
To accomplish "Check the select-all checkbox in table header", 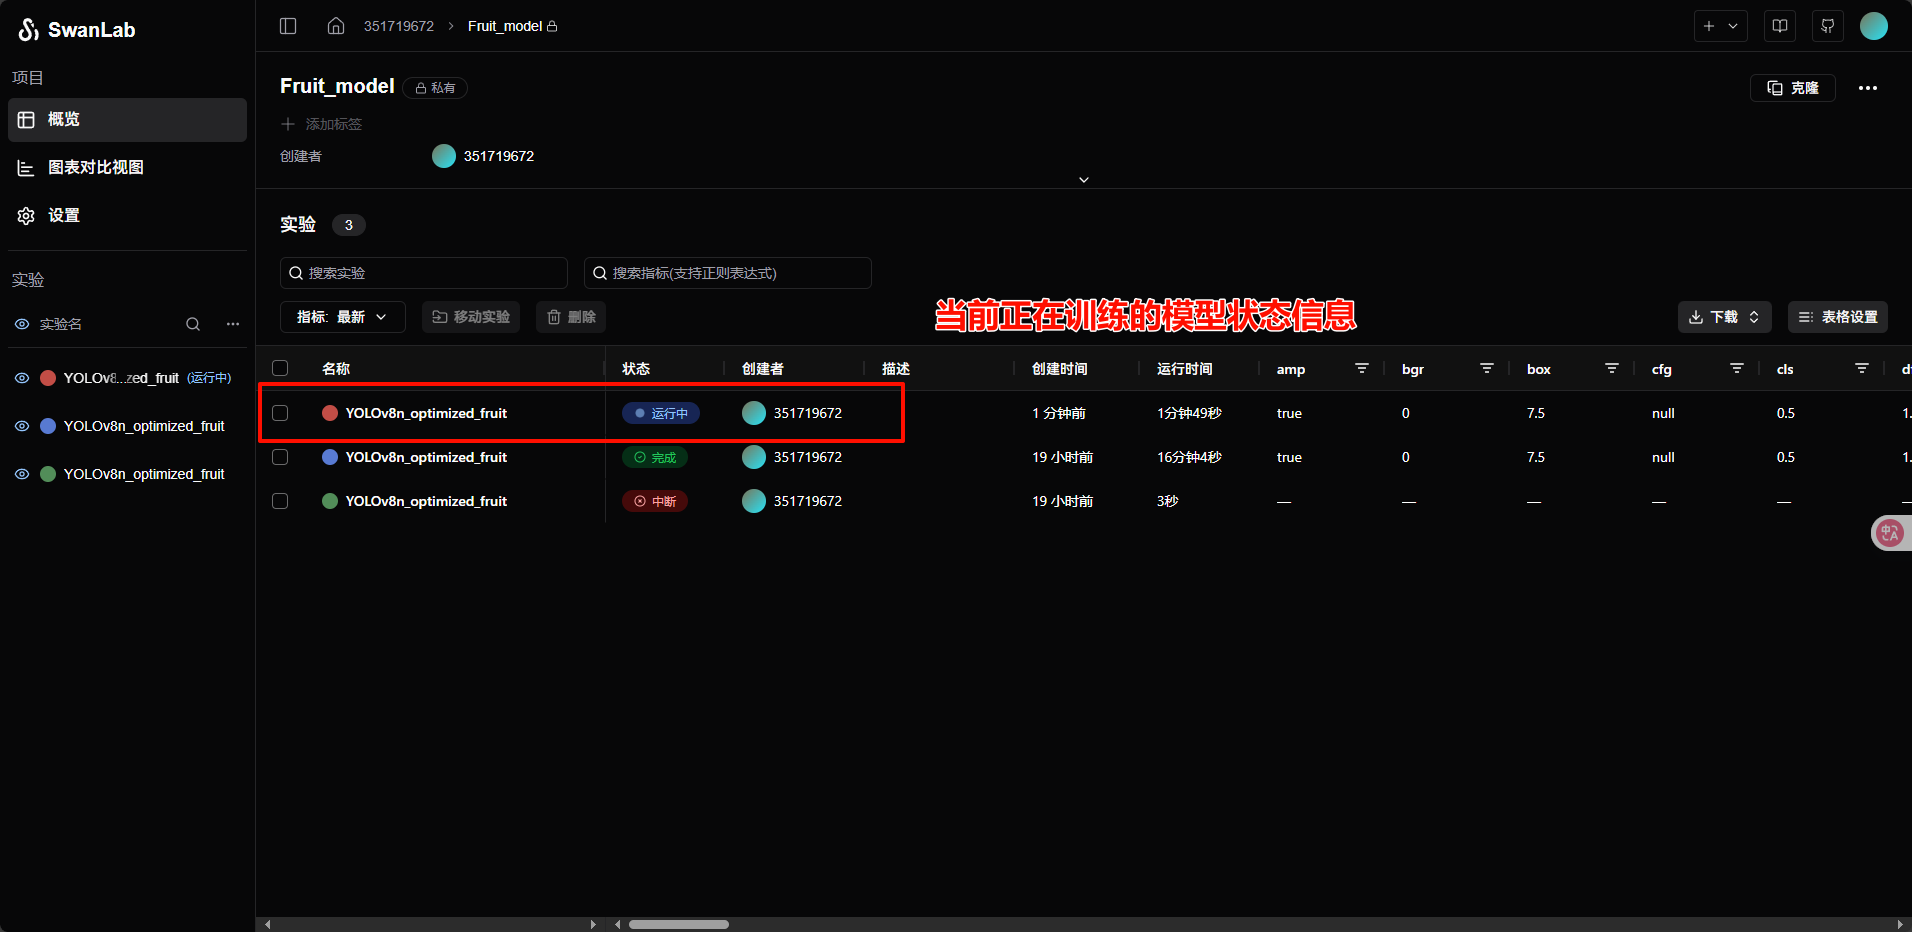I will coord(280,369).
